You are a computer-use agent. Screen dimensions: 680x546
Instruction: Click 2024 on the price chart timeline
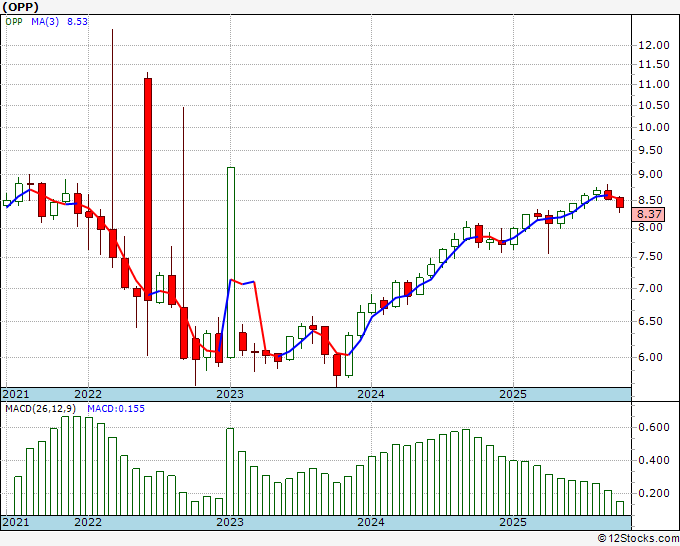371,394
